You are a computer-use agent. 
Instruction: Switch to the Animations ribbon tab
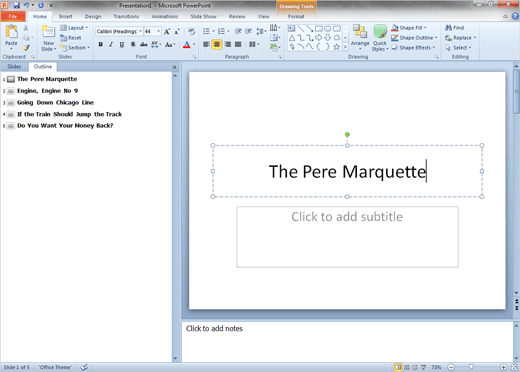coord(165,16)
